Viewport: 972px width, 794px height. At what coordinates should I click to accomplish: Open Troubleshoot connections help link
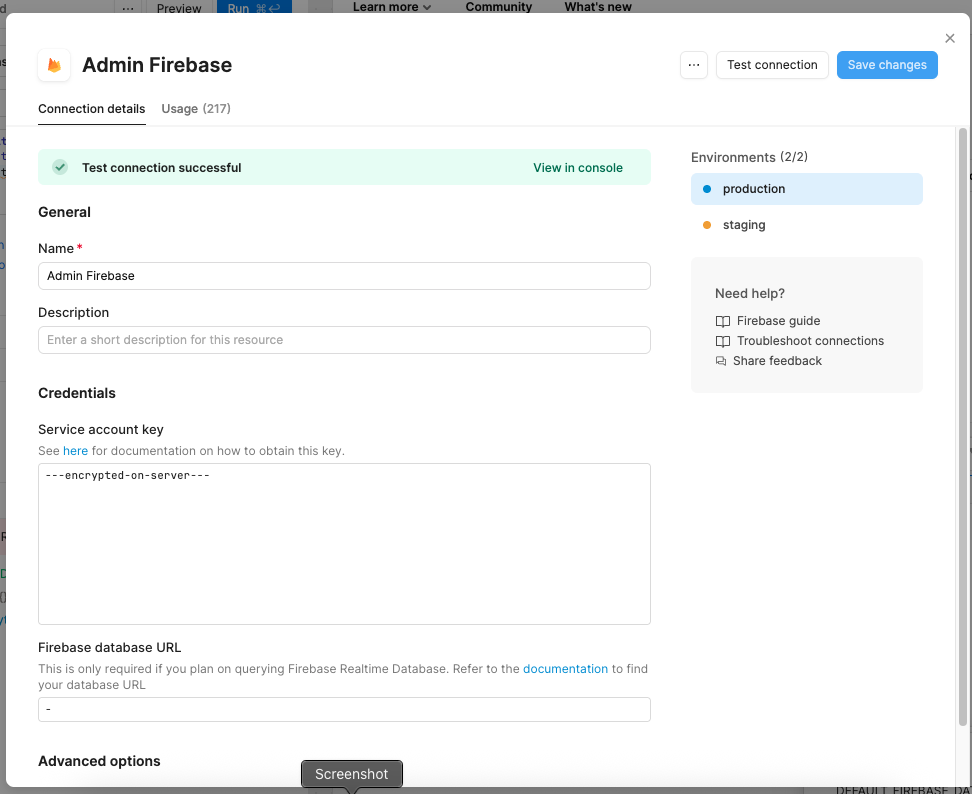coord(810,342)
